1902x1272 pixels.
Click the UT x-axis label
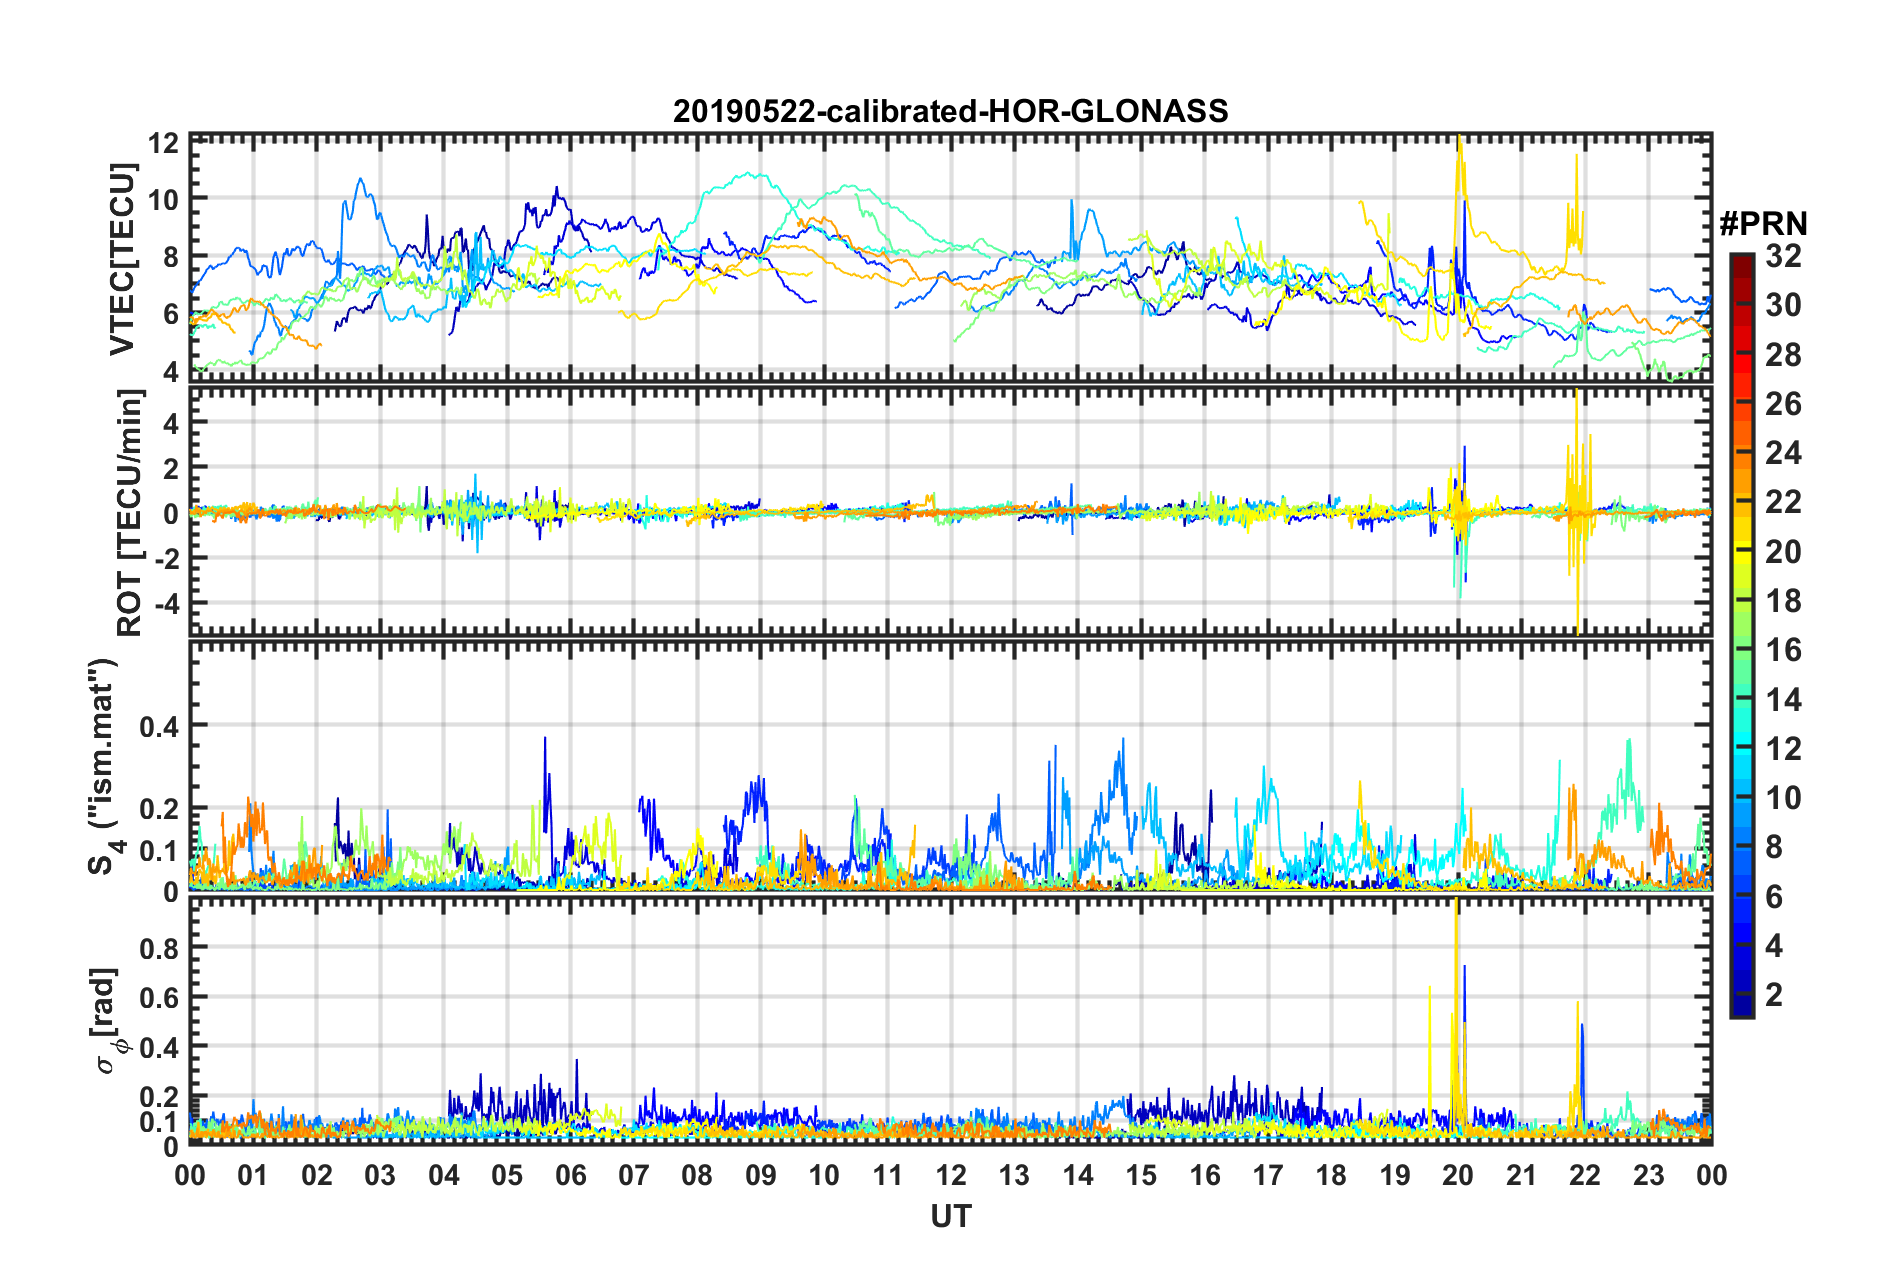pos(951,1216)
